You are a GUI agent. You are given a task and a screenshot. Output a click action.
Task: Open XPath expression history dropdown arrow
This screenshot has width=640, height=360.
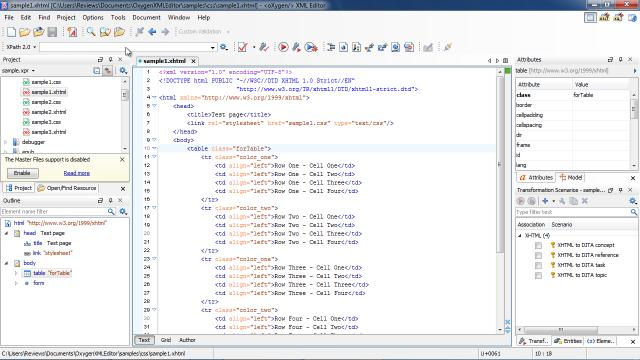tap(212, 47)
